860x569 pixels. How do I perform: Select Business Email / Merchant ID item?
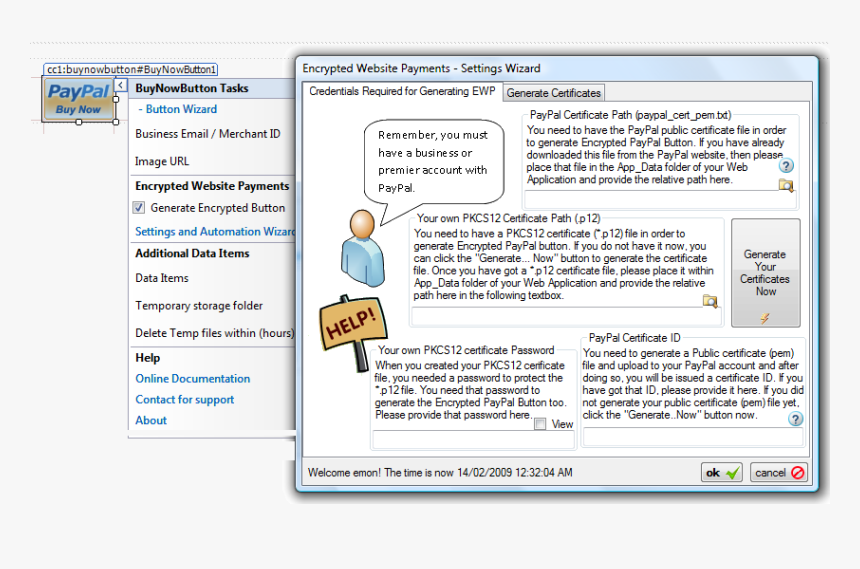coord(207,134)
